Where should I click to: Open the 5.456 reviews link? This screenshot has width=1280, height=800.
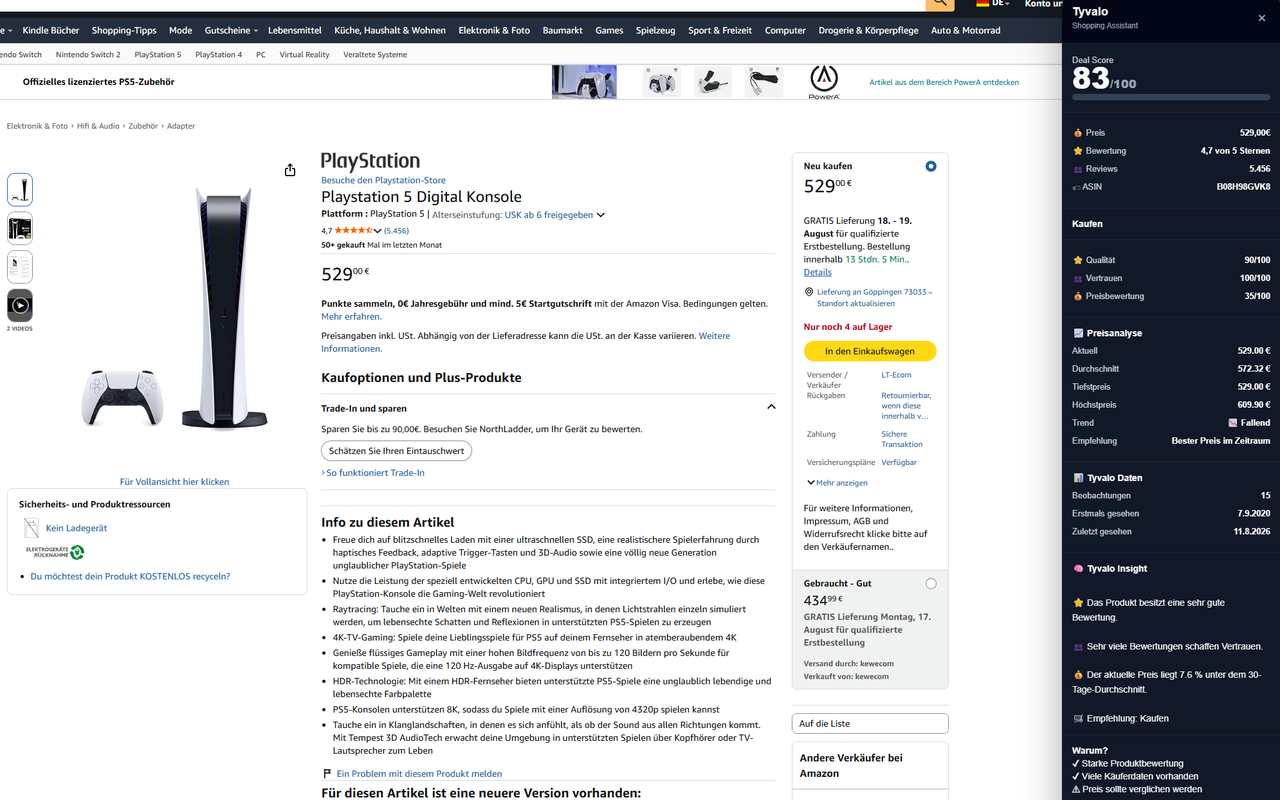(x=396, y=231)
